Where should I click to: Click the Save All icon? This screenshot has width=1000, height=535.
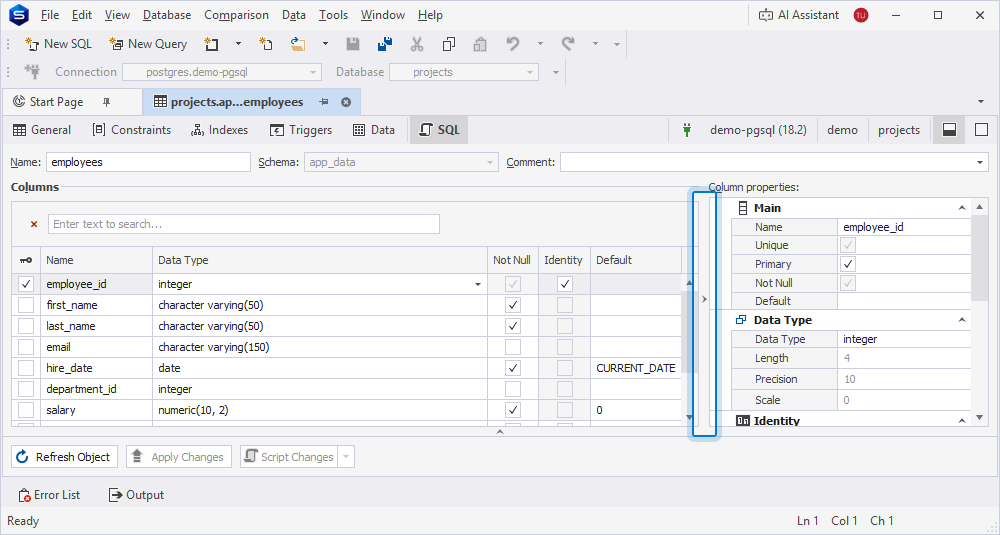click(385, 44)
